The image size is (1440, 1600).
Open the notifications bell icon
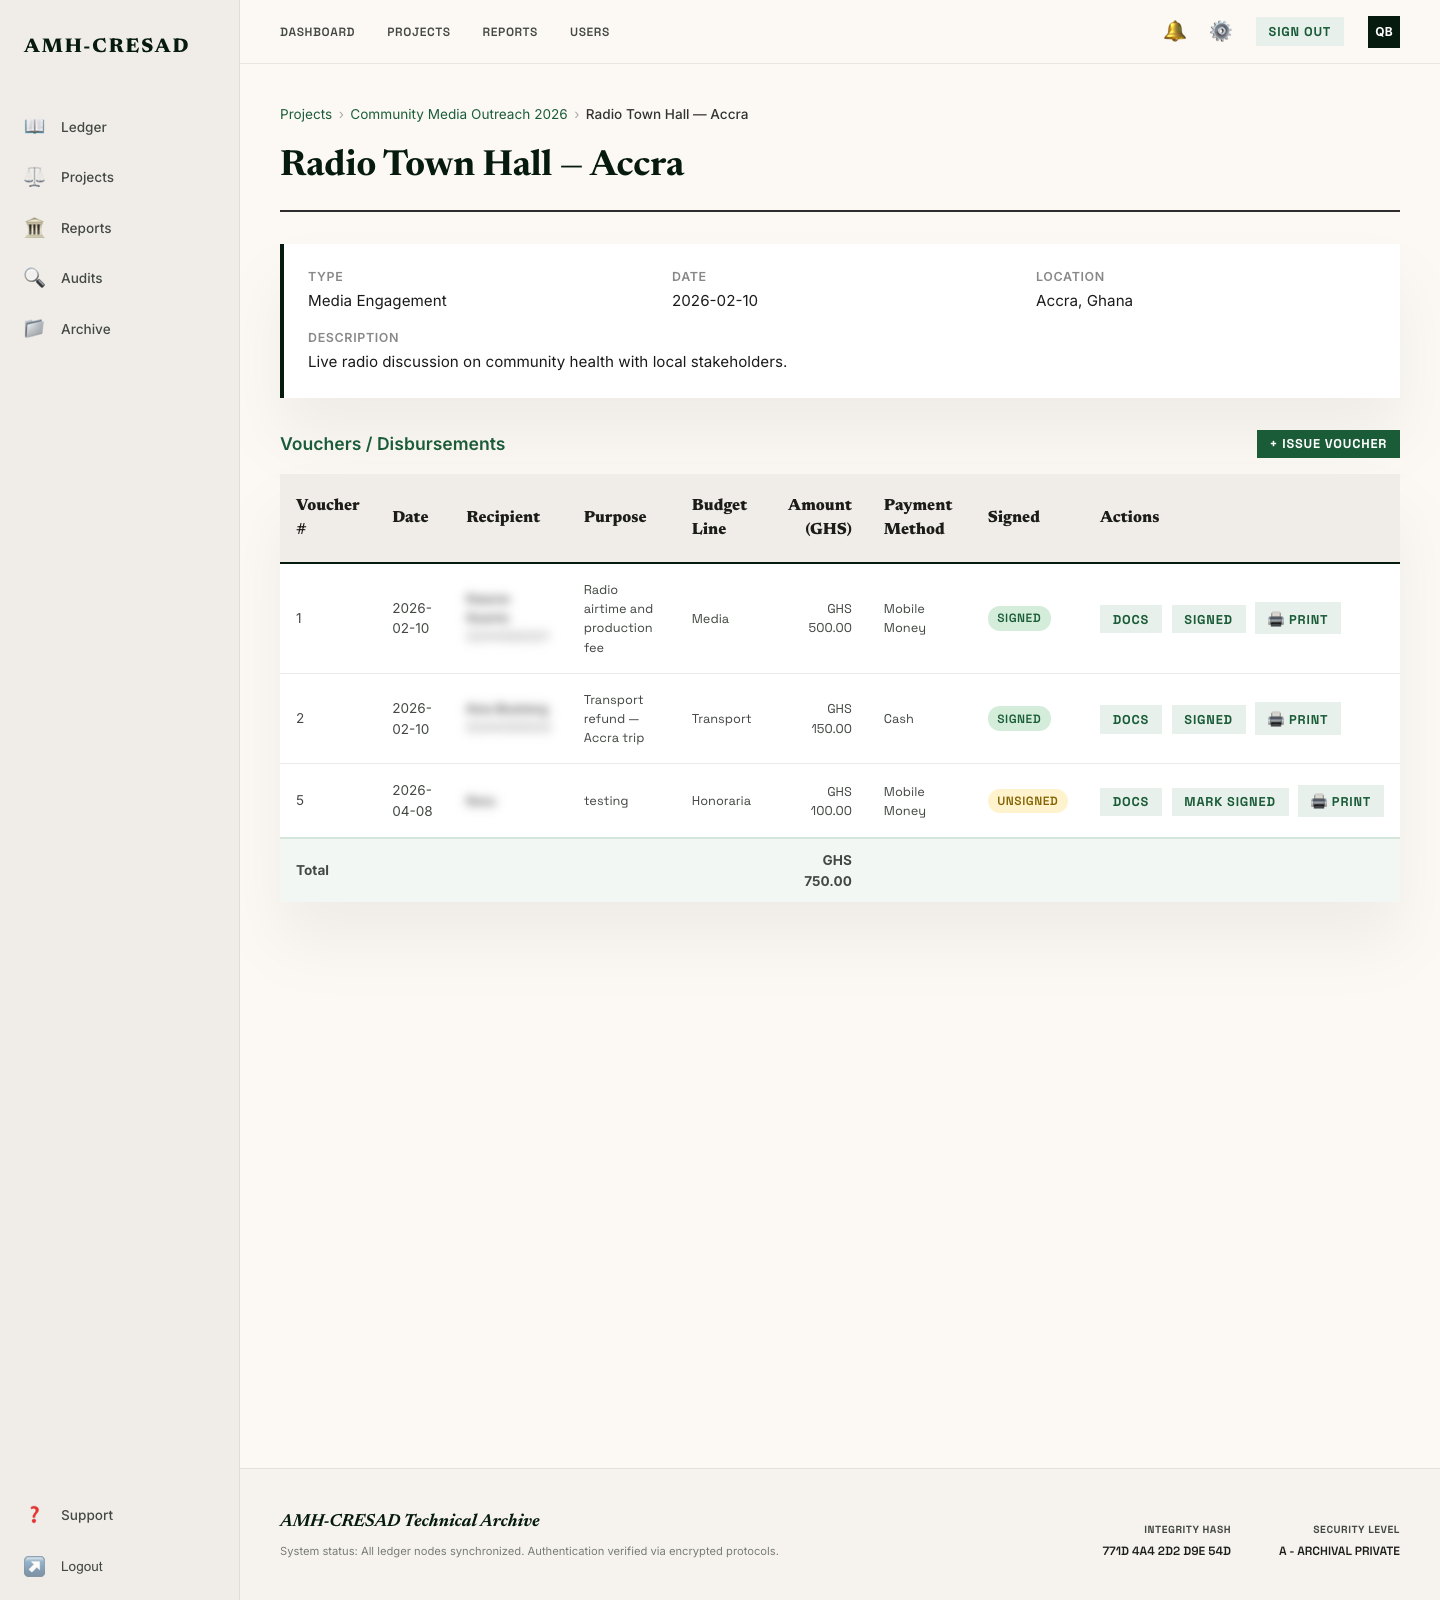[x=1175, y=32]
